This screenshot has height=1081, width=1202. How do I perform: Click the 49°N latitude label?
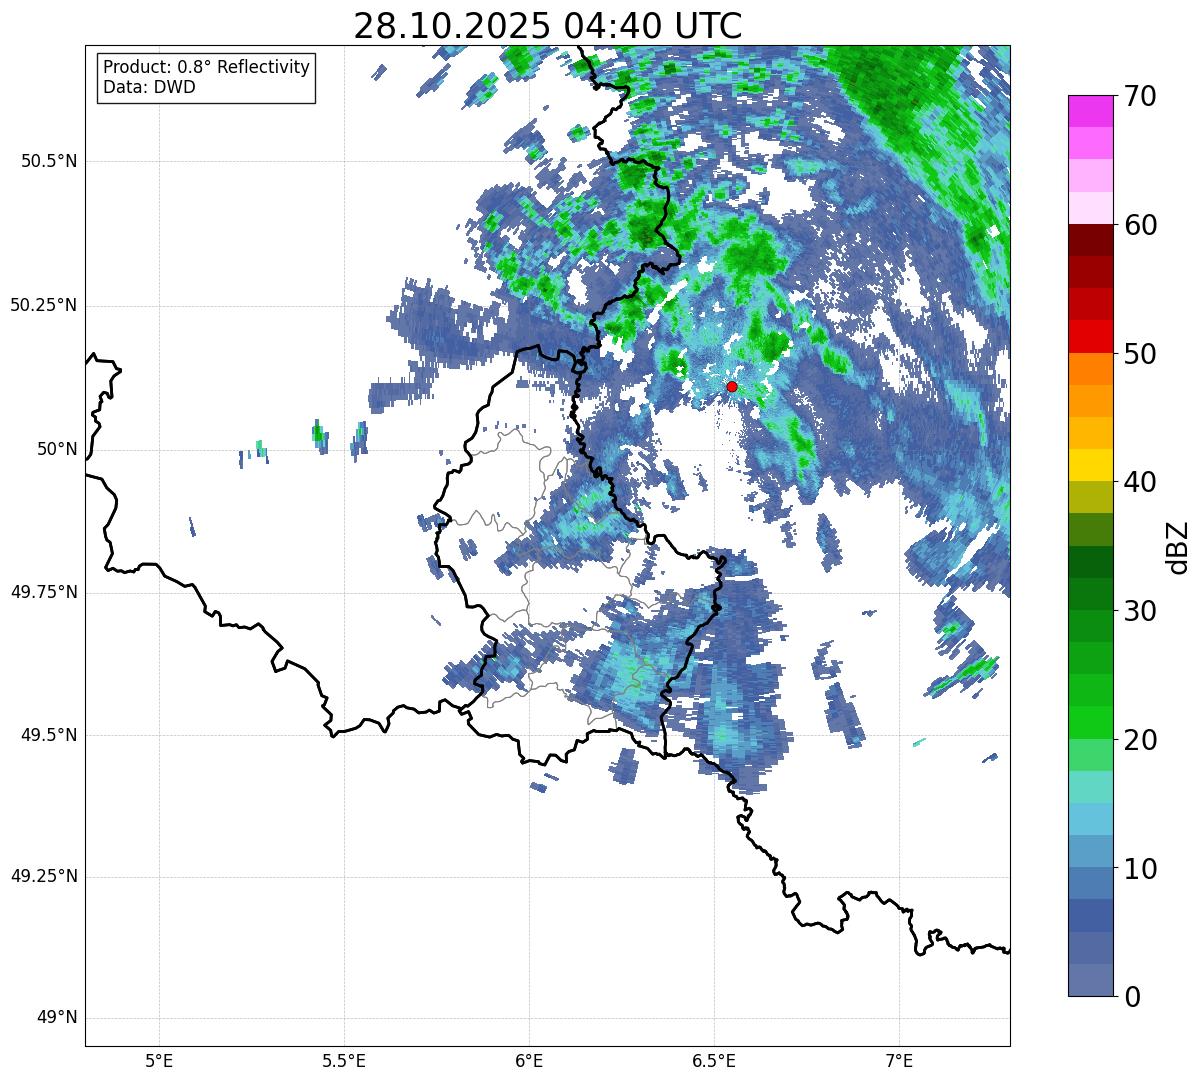[57, 1018]
